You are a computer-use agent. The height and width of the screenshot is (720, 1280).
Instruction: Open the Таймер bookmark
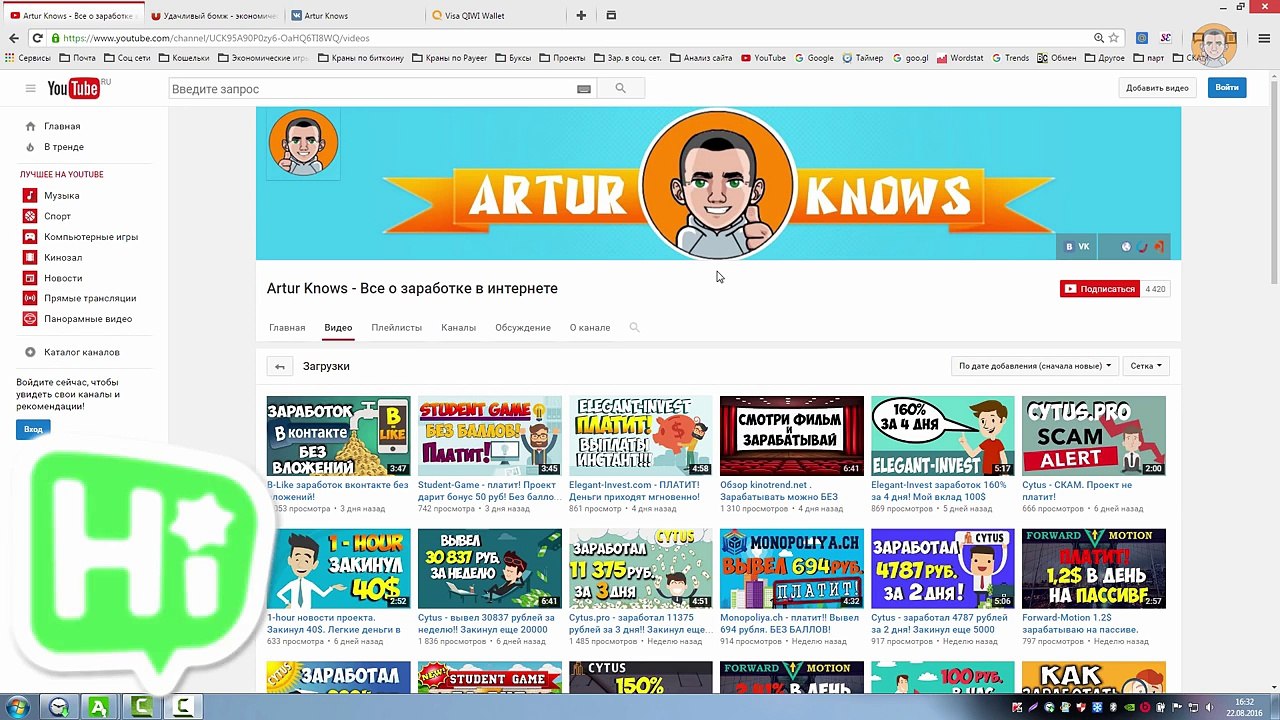[862, 58]
